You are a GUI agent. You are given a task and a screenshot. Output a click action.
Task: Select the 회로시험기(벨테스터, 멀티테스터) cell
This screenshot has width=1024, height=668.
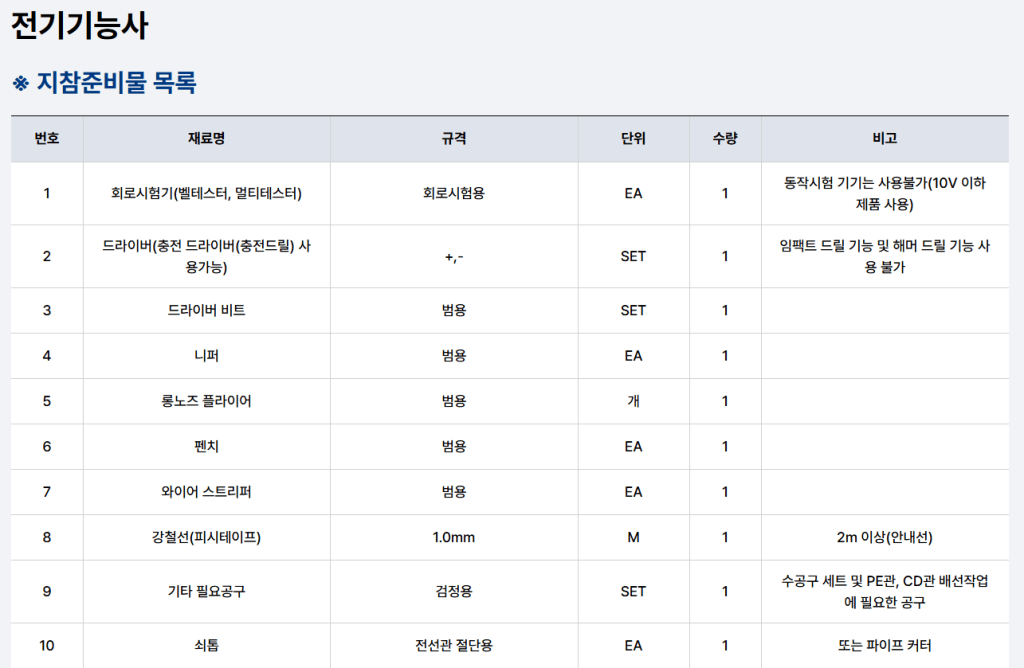(x=206, y=193)
